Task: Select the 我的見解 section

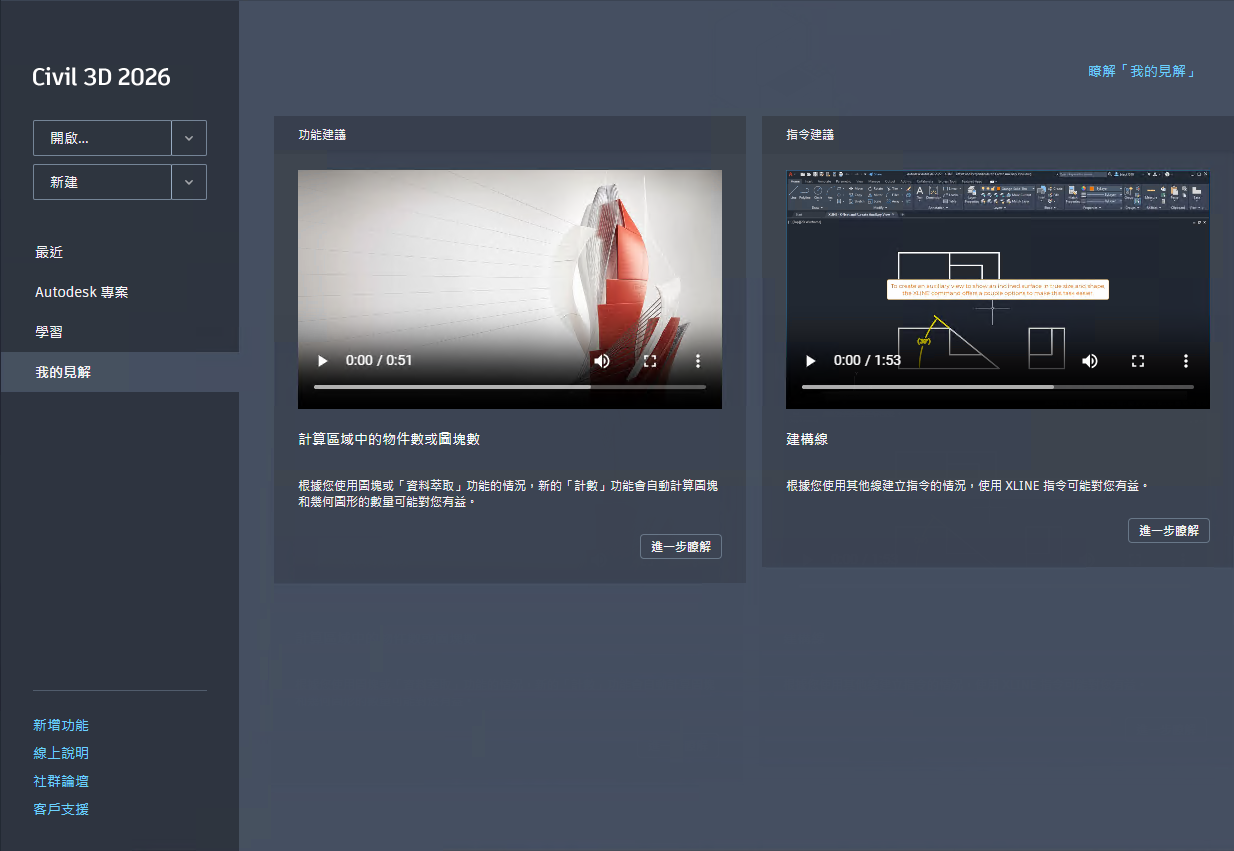Action: [x=119, y=372]
